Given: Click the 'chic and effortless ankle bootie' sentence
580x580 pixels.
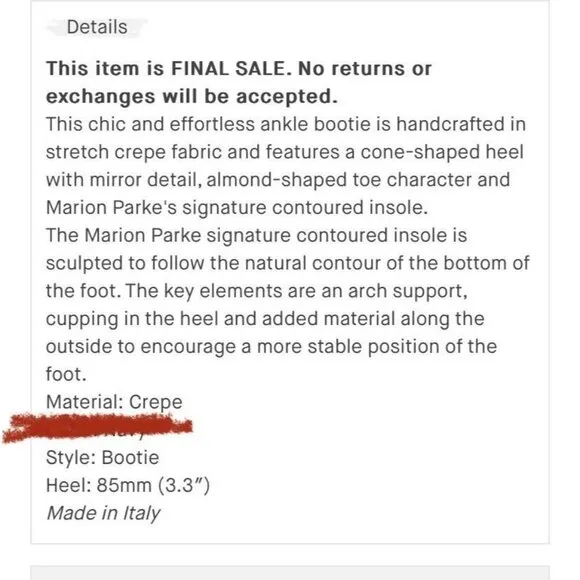Looking at the screenshot, I should 286,124.
